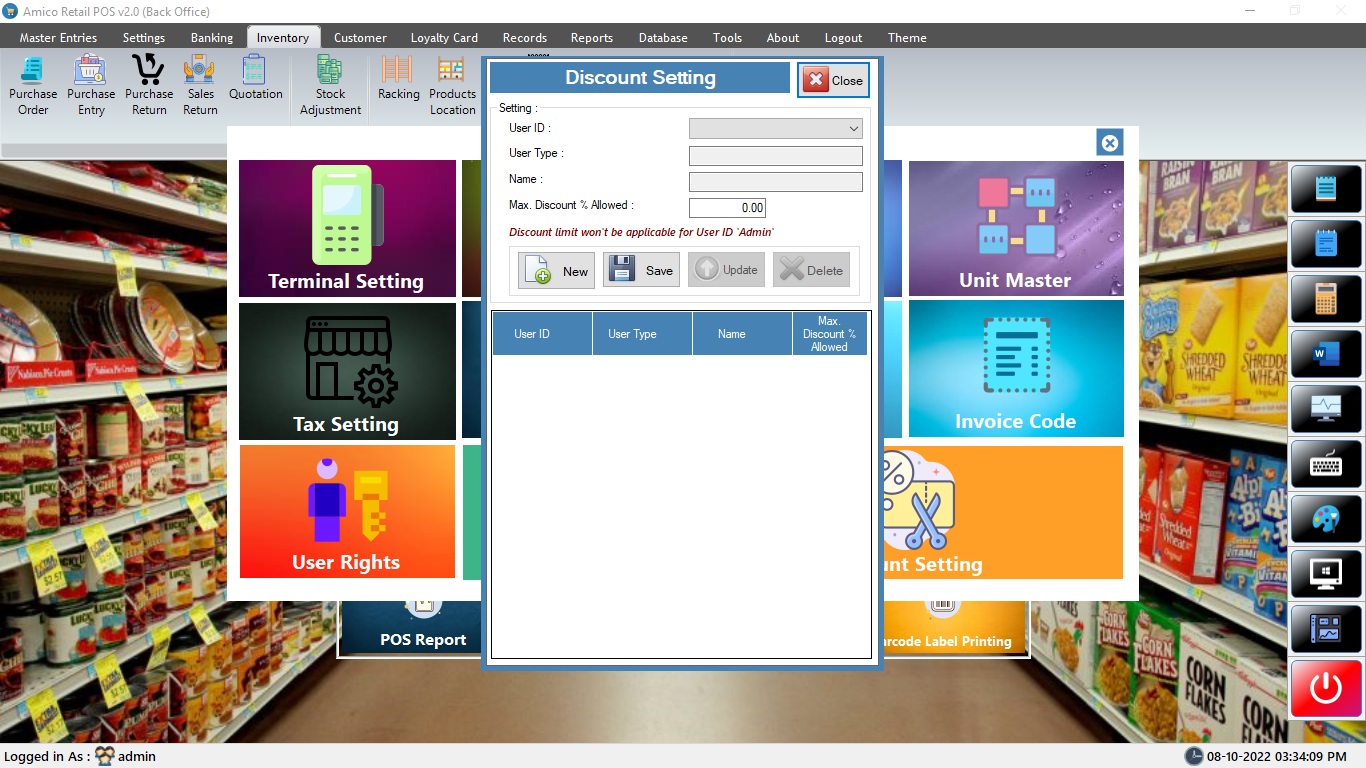Viewport: 1366px width, 768px height.
Task: Select the Sales Return icon
Action: [x=200, y=84]
